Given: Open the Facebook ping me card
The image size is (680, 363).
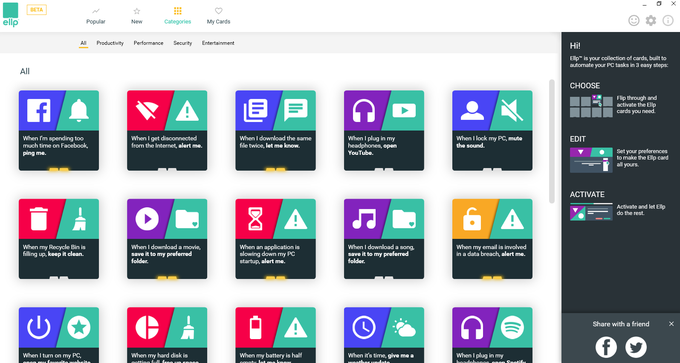Looking at the screenshot, I should click(x=59, y=131).
